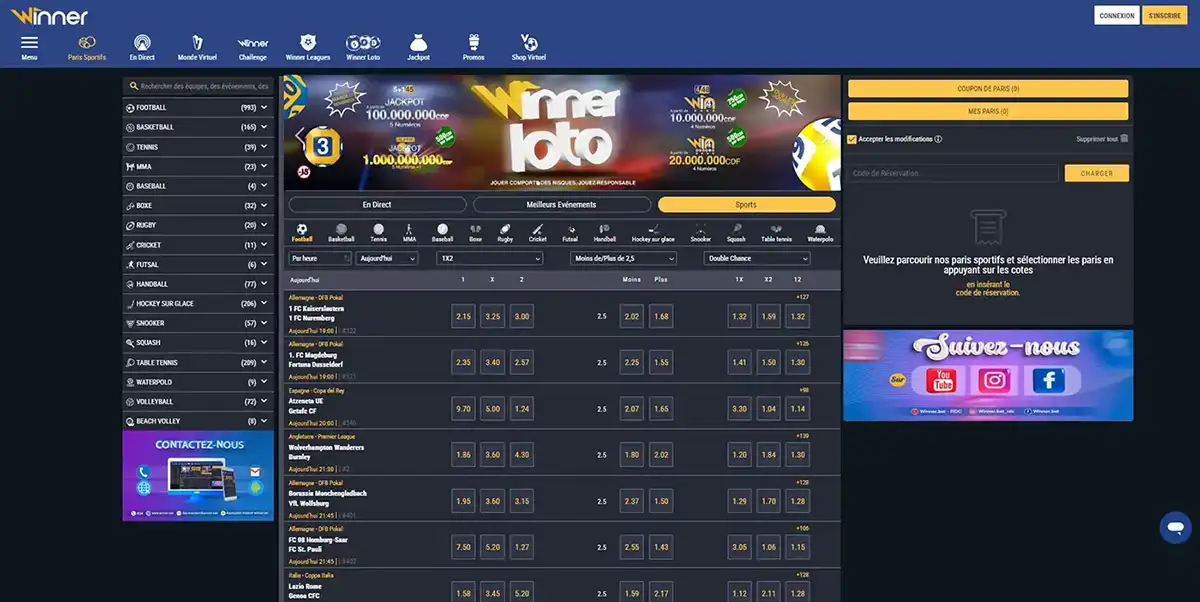Select Baseball icon in sports strip

443,232
